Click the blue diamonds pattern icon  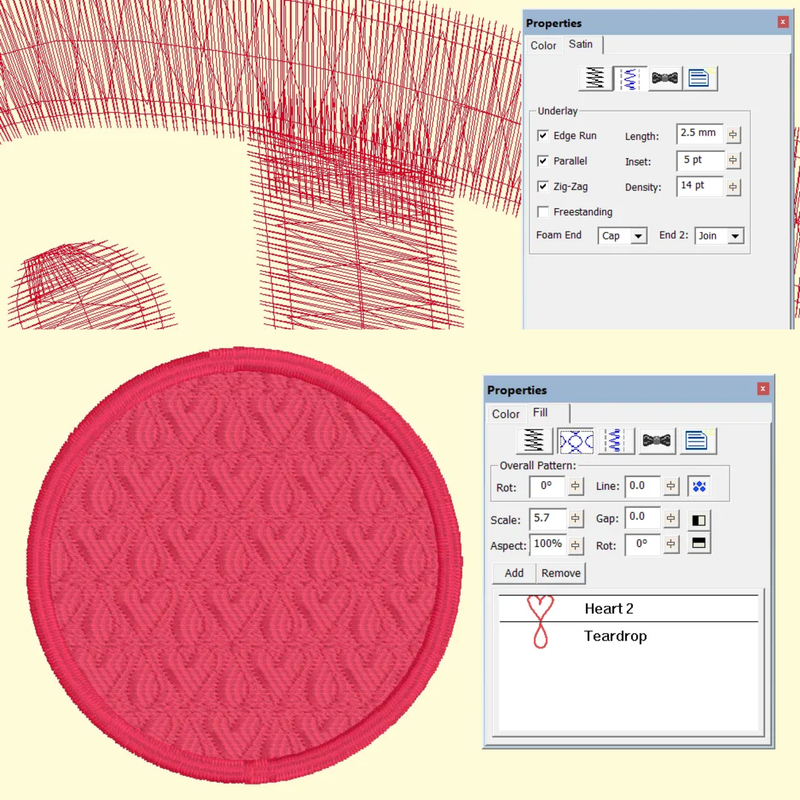point(699,486)
